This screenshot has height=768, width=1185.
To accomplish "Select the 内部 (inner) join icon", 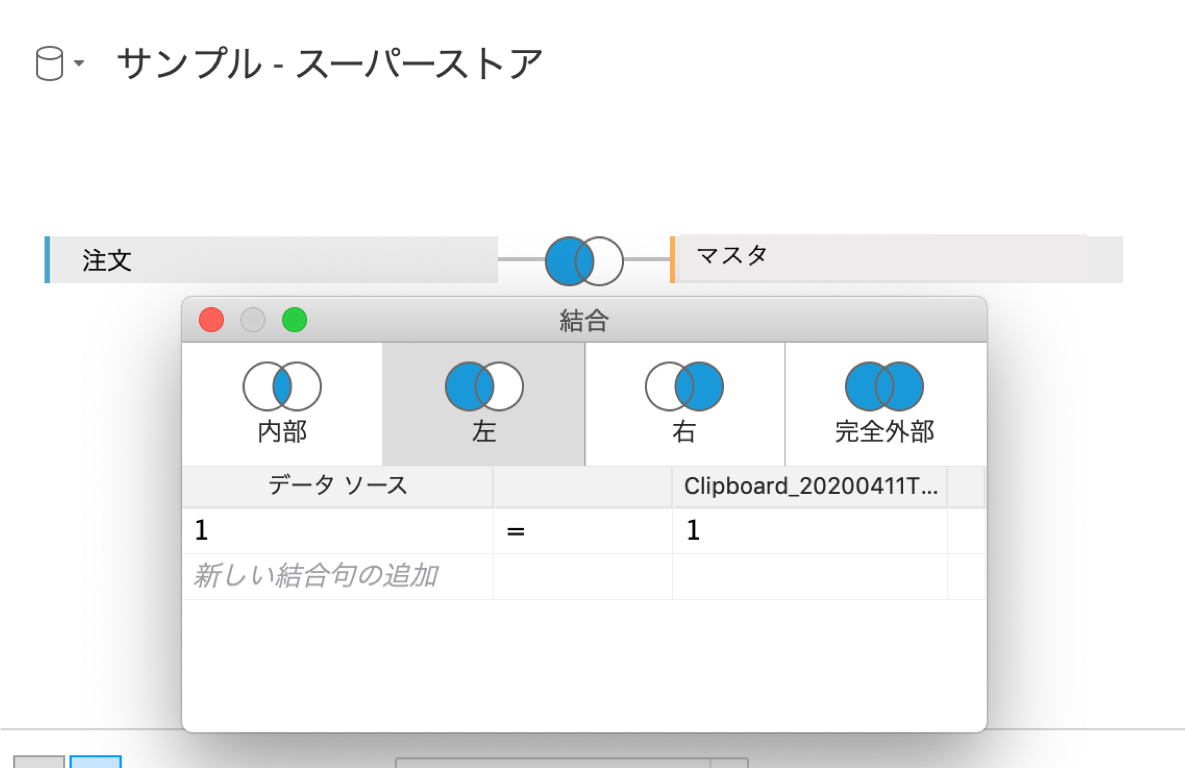I will (281, 385).
